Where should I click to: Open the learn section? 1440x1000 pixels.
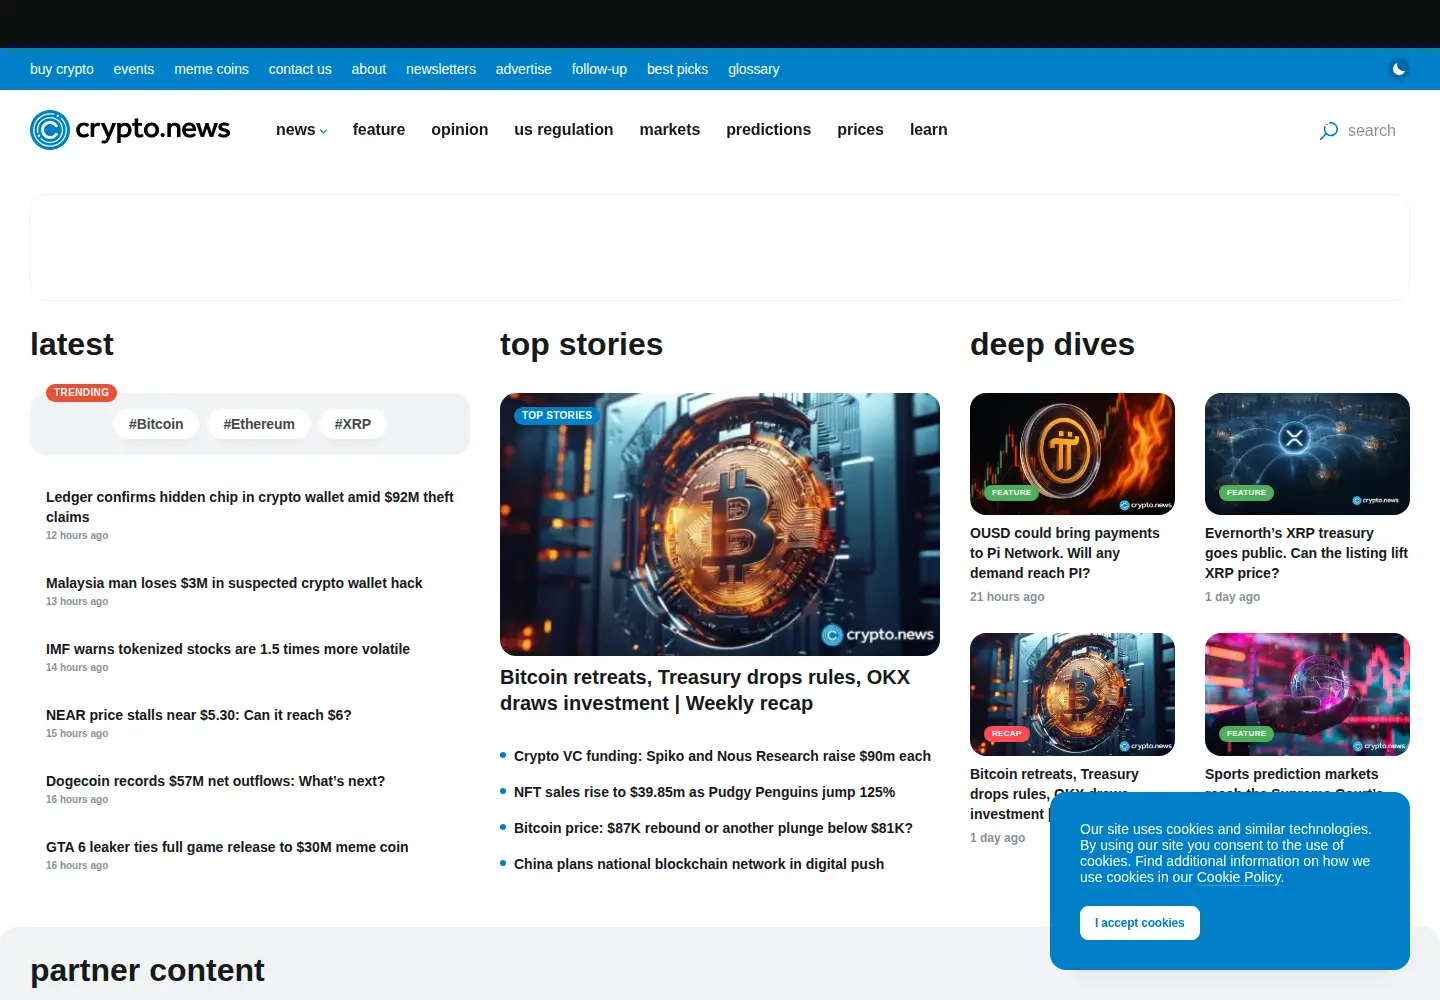pyautogui.click(x=929, y=130)
